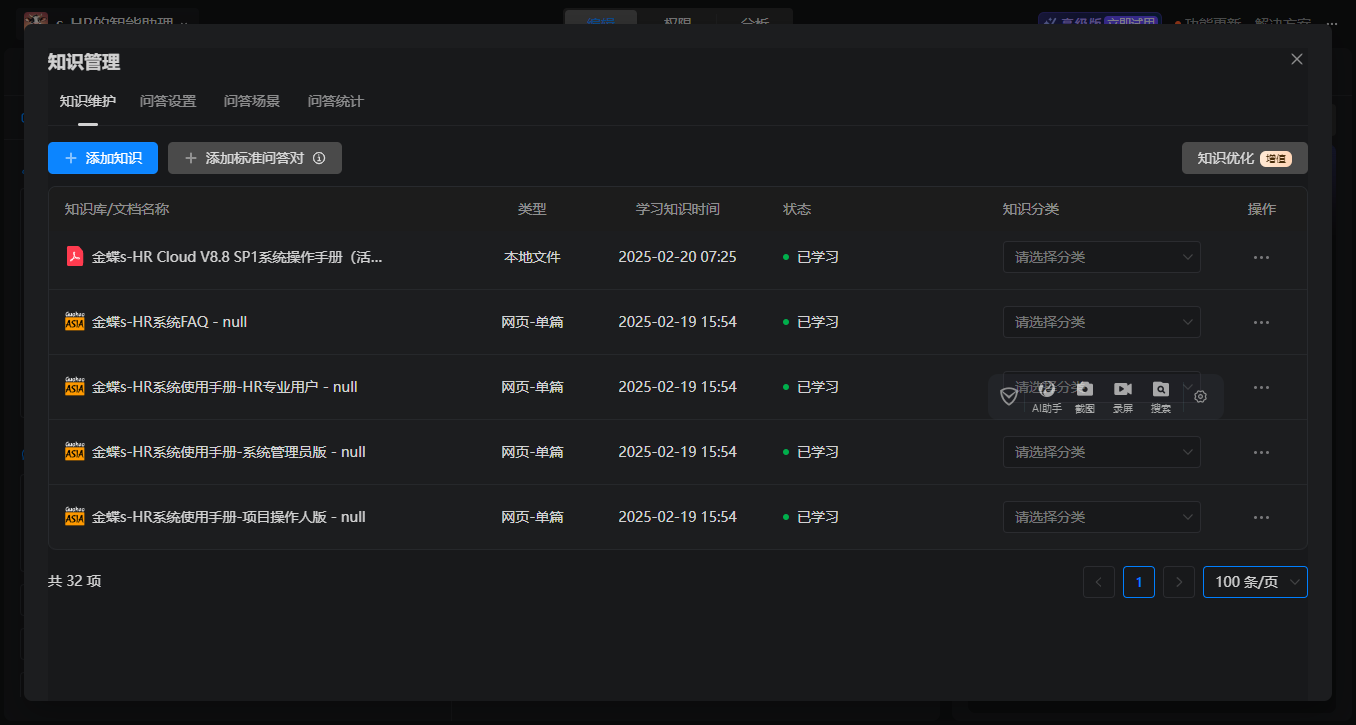Close the 知识管理 dialog
1356x725 pixels.
[x=1297, y=59]
